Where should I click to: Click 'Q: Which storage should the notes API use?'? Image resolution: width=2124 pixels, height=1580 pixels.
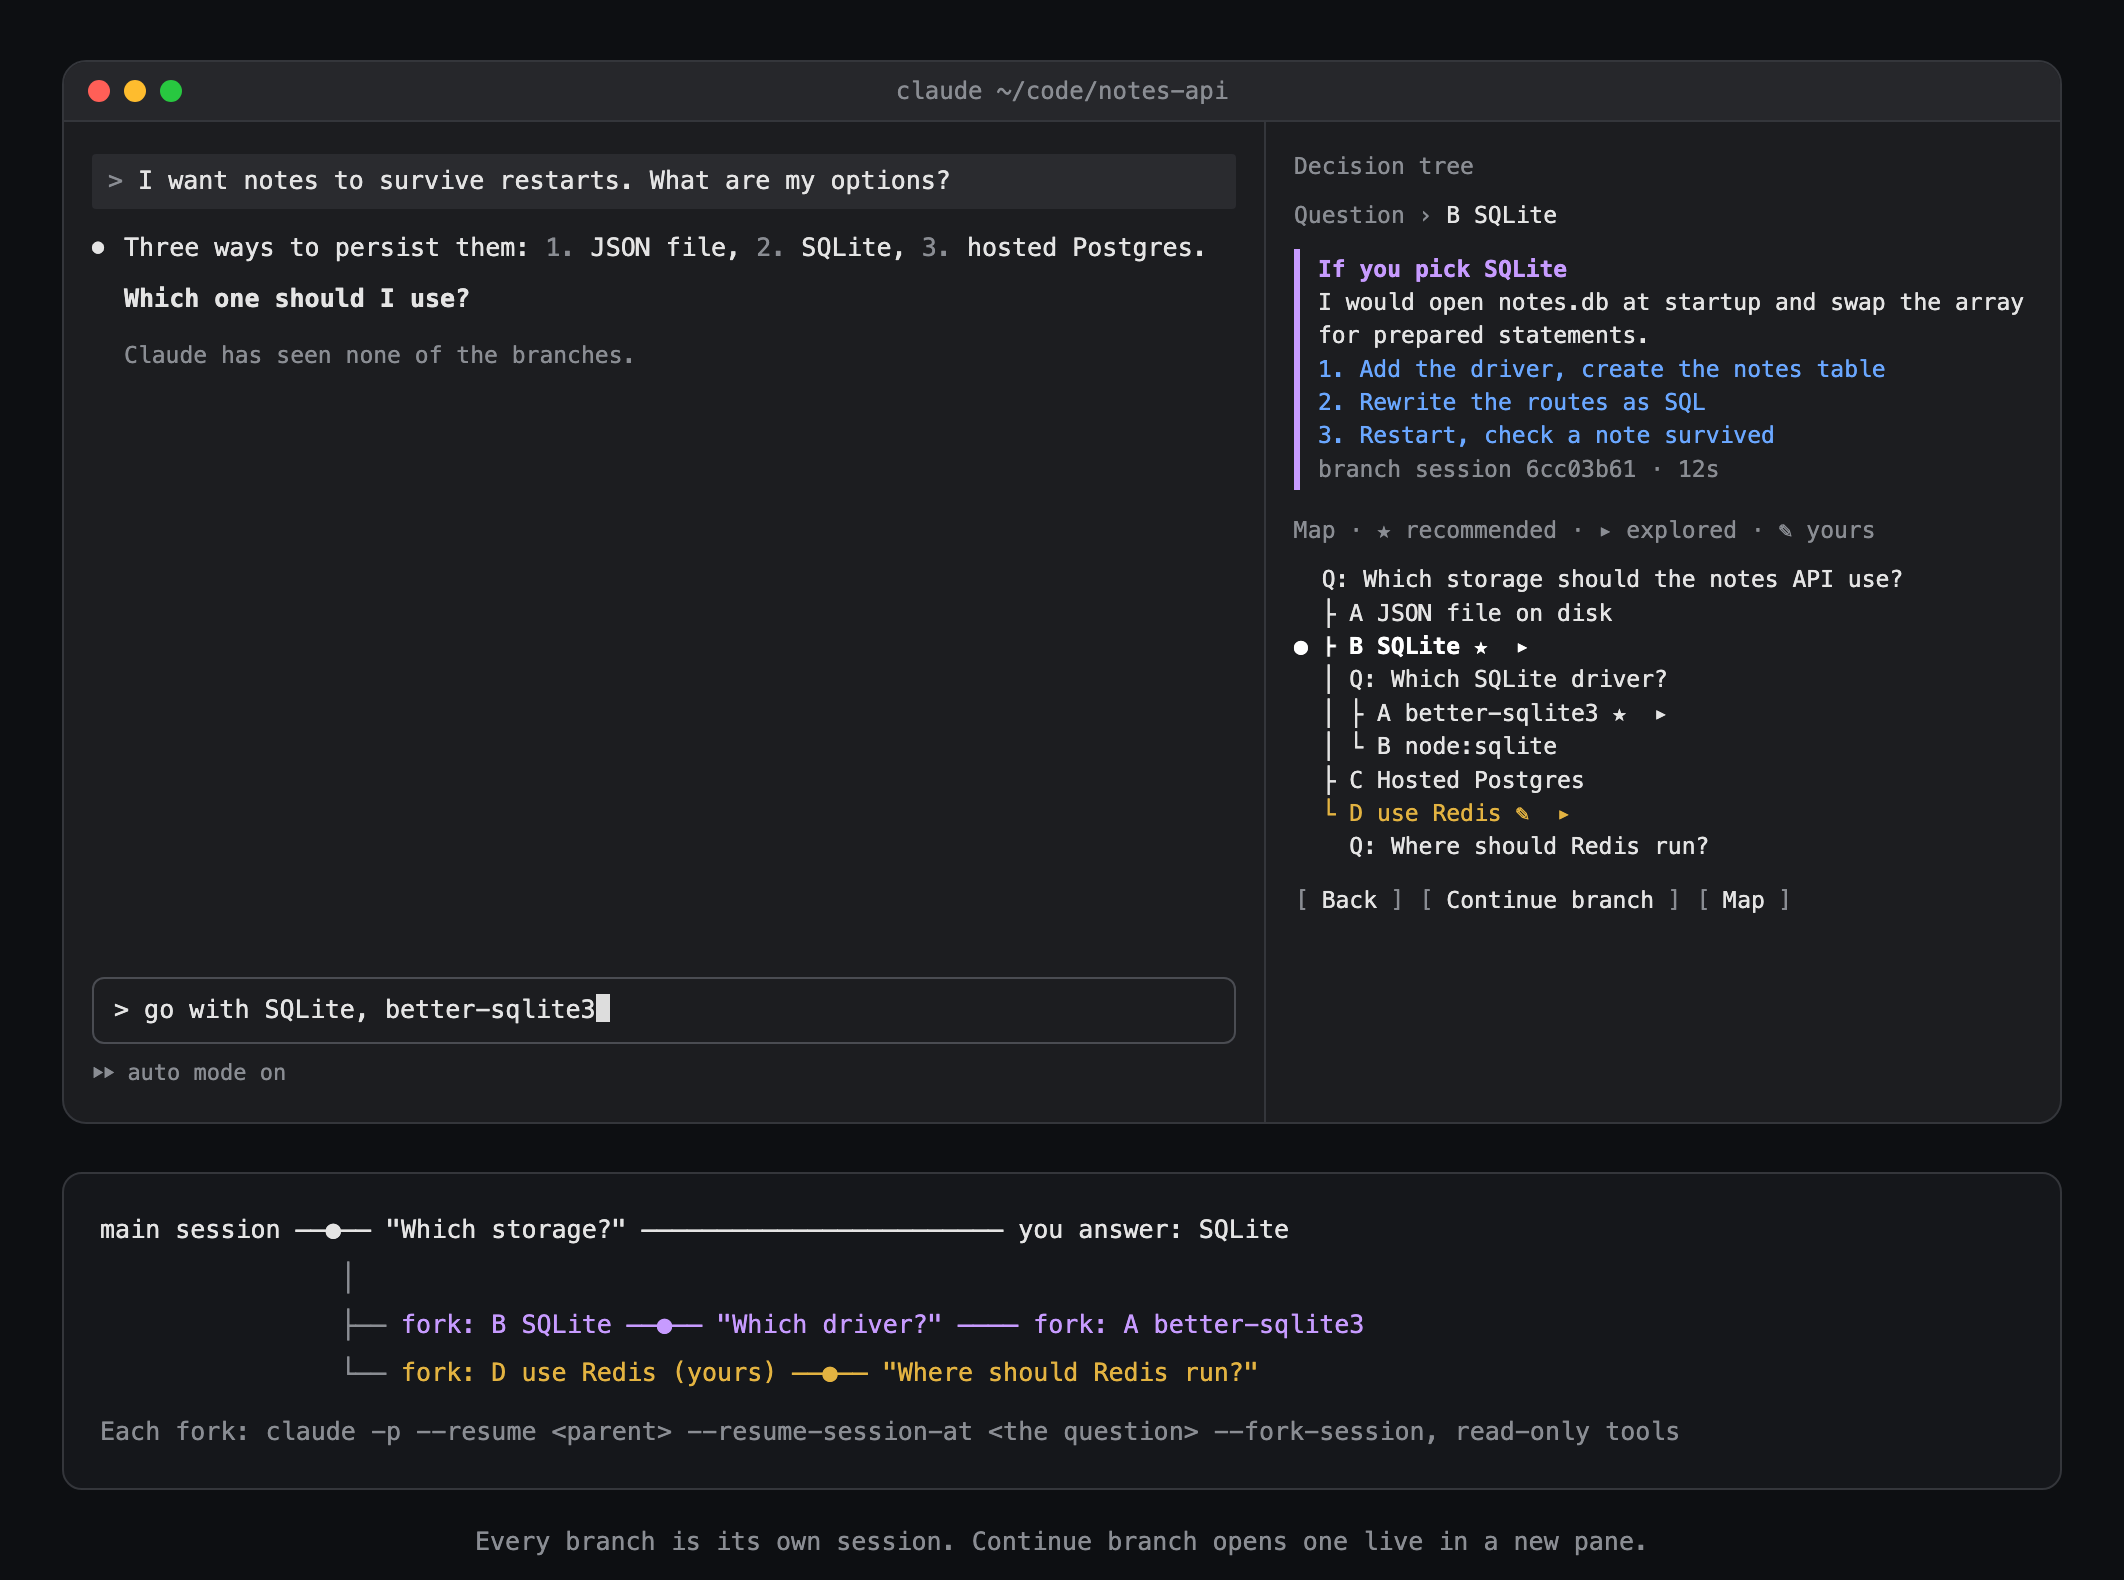tap(1612, 579)
